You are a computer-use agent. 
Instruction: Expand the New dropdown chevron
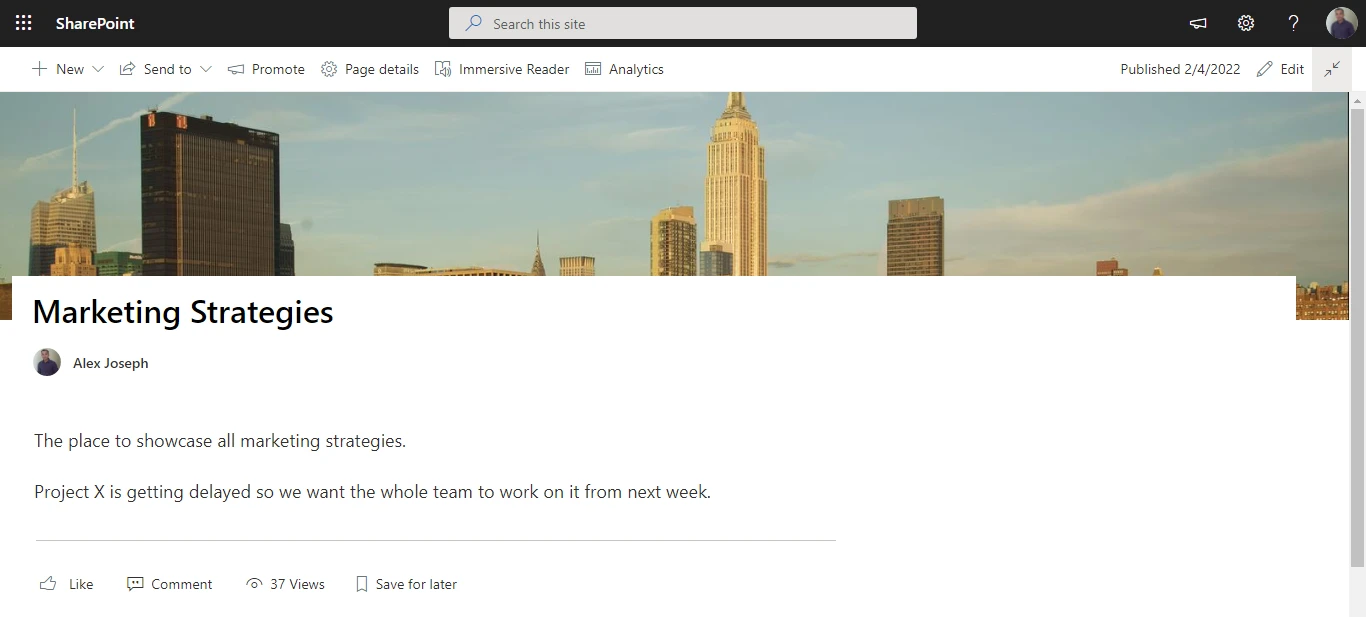pos(98,69)
